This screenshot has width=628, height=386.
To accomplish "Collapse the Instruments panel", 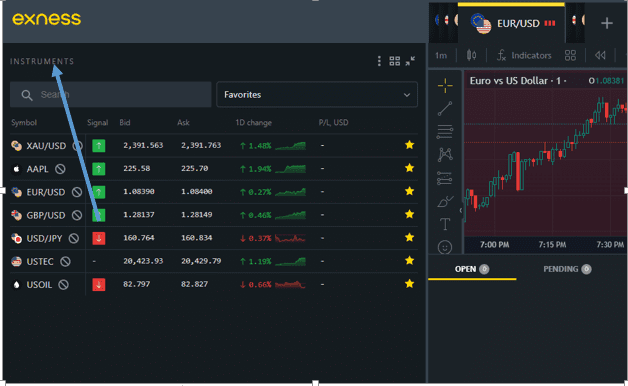I will click(x=410, y=61).
